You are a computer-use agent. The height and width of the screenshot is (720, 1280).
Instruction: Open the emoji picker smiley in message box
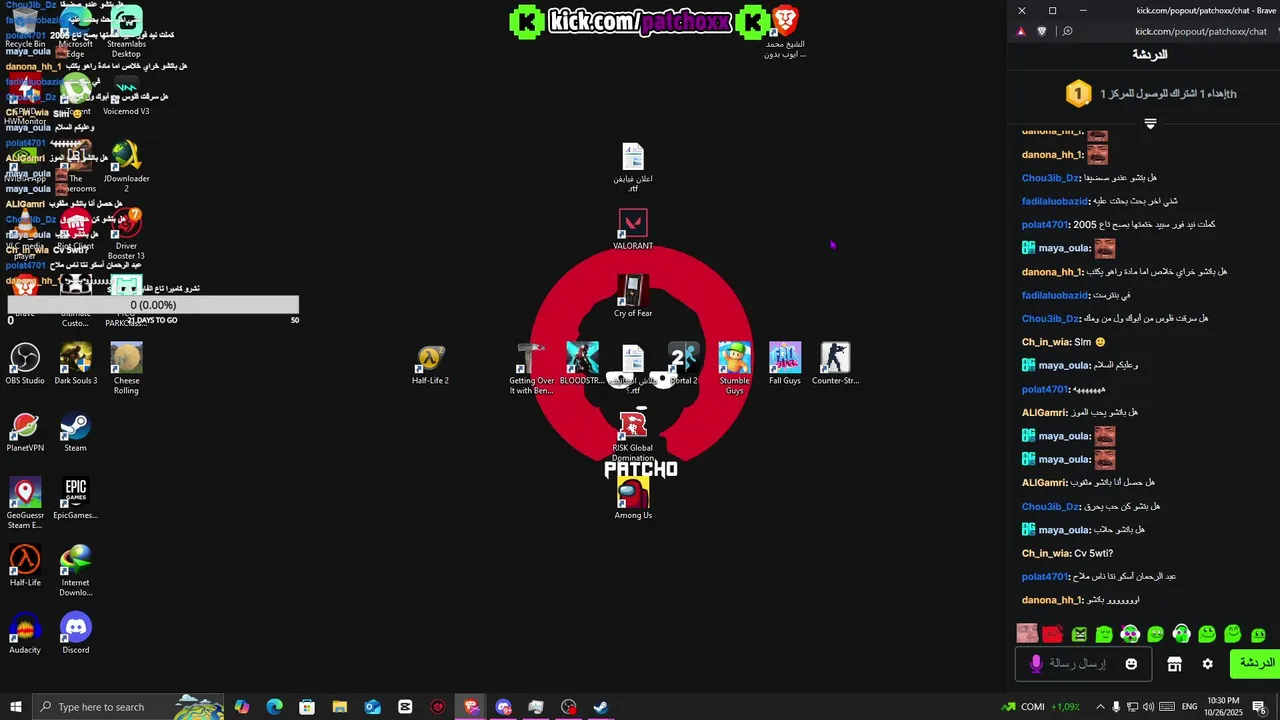1131,664
